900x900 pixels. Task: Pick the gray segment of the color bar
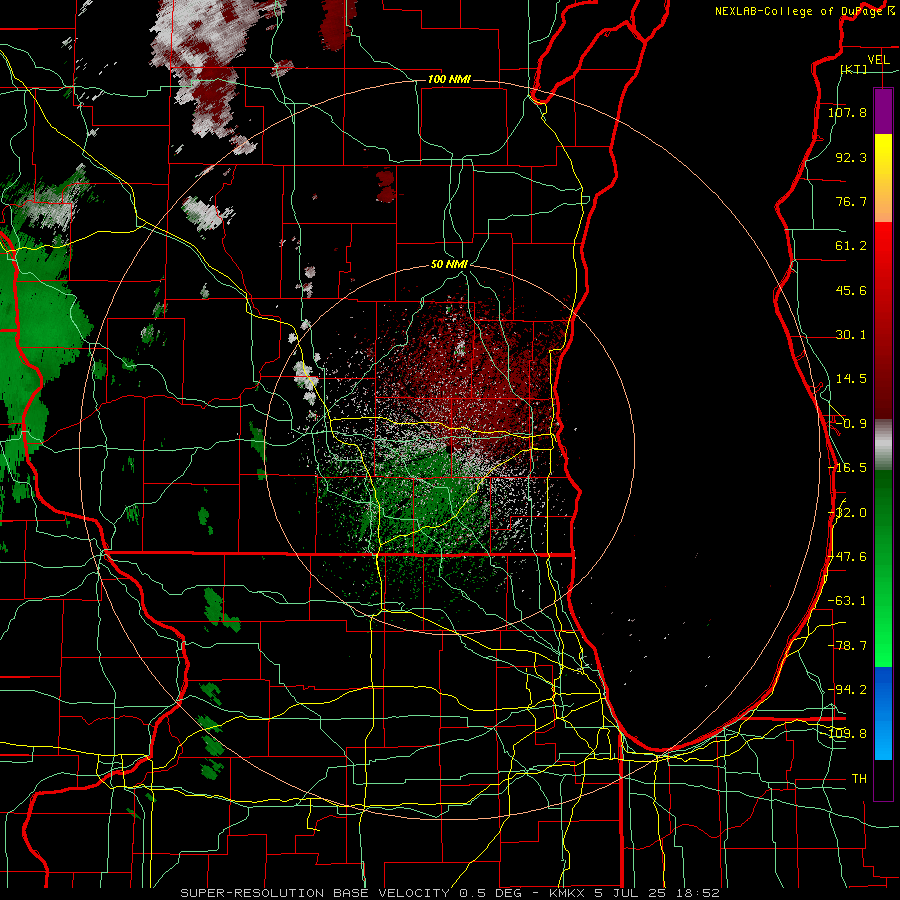coord(883,445)
